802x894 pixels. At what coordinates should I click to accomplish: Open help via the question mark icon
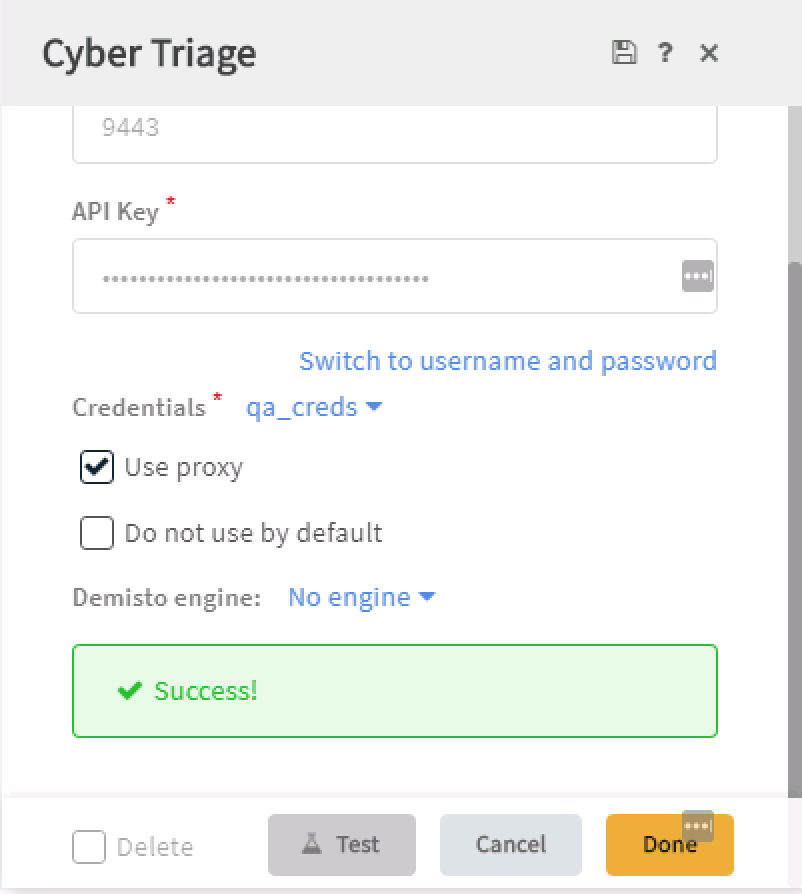pos(665,53)
